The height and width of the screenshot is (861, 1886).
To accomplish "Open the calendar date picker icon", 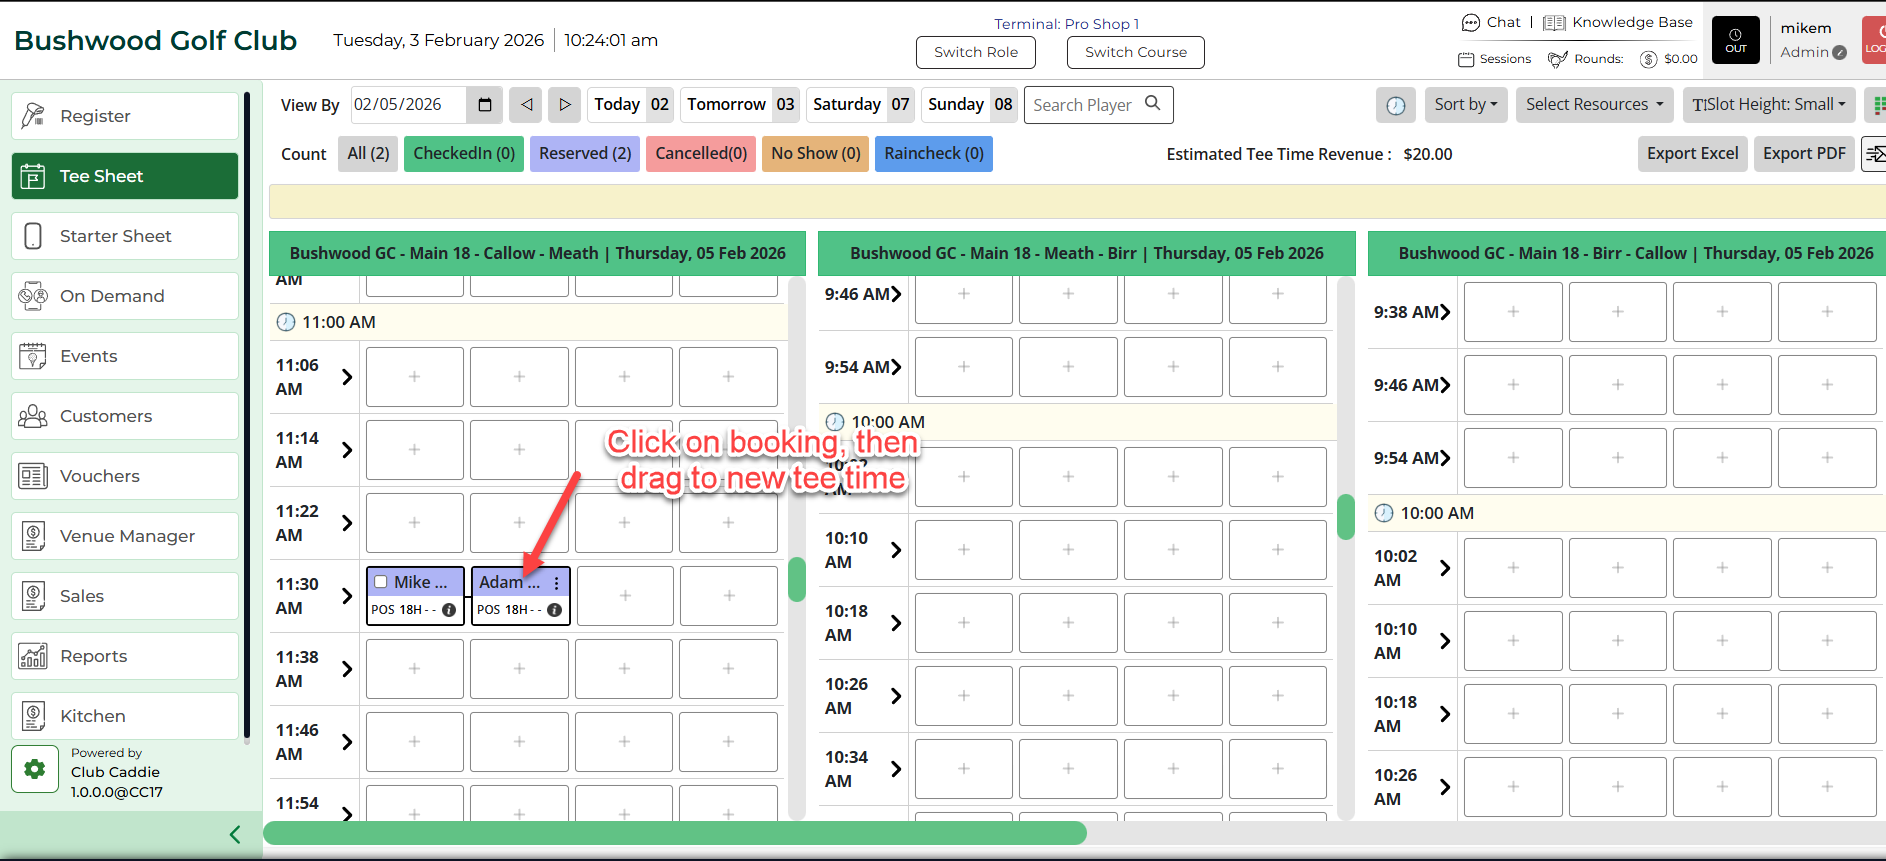I will (x=485, y=105).
